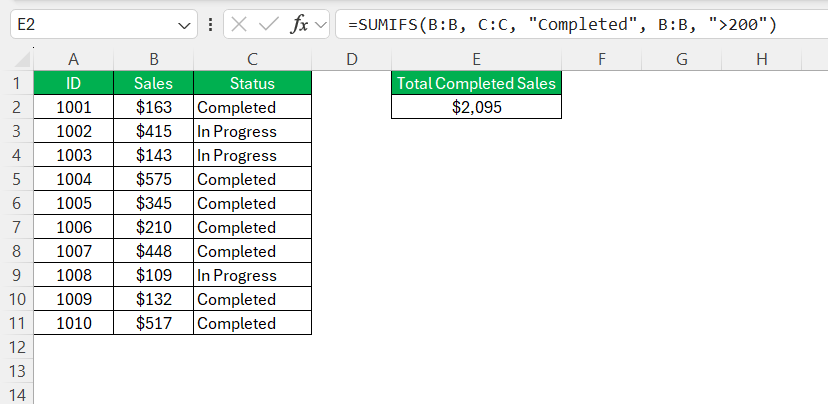Select the $210 sales cell
The height and width of the screenshot is (404, 828).
(x=154, y=227)
